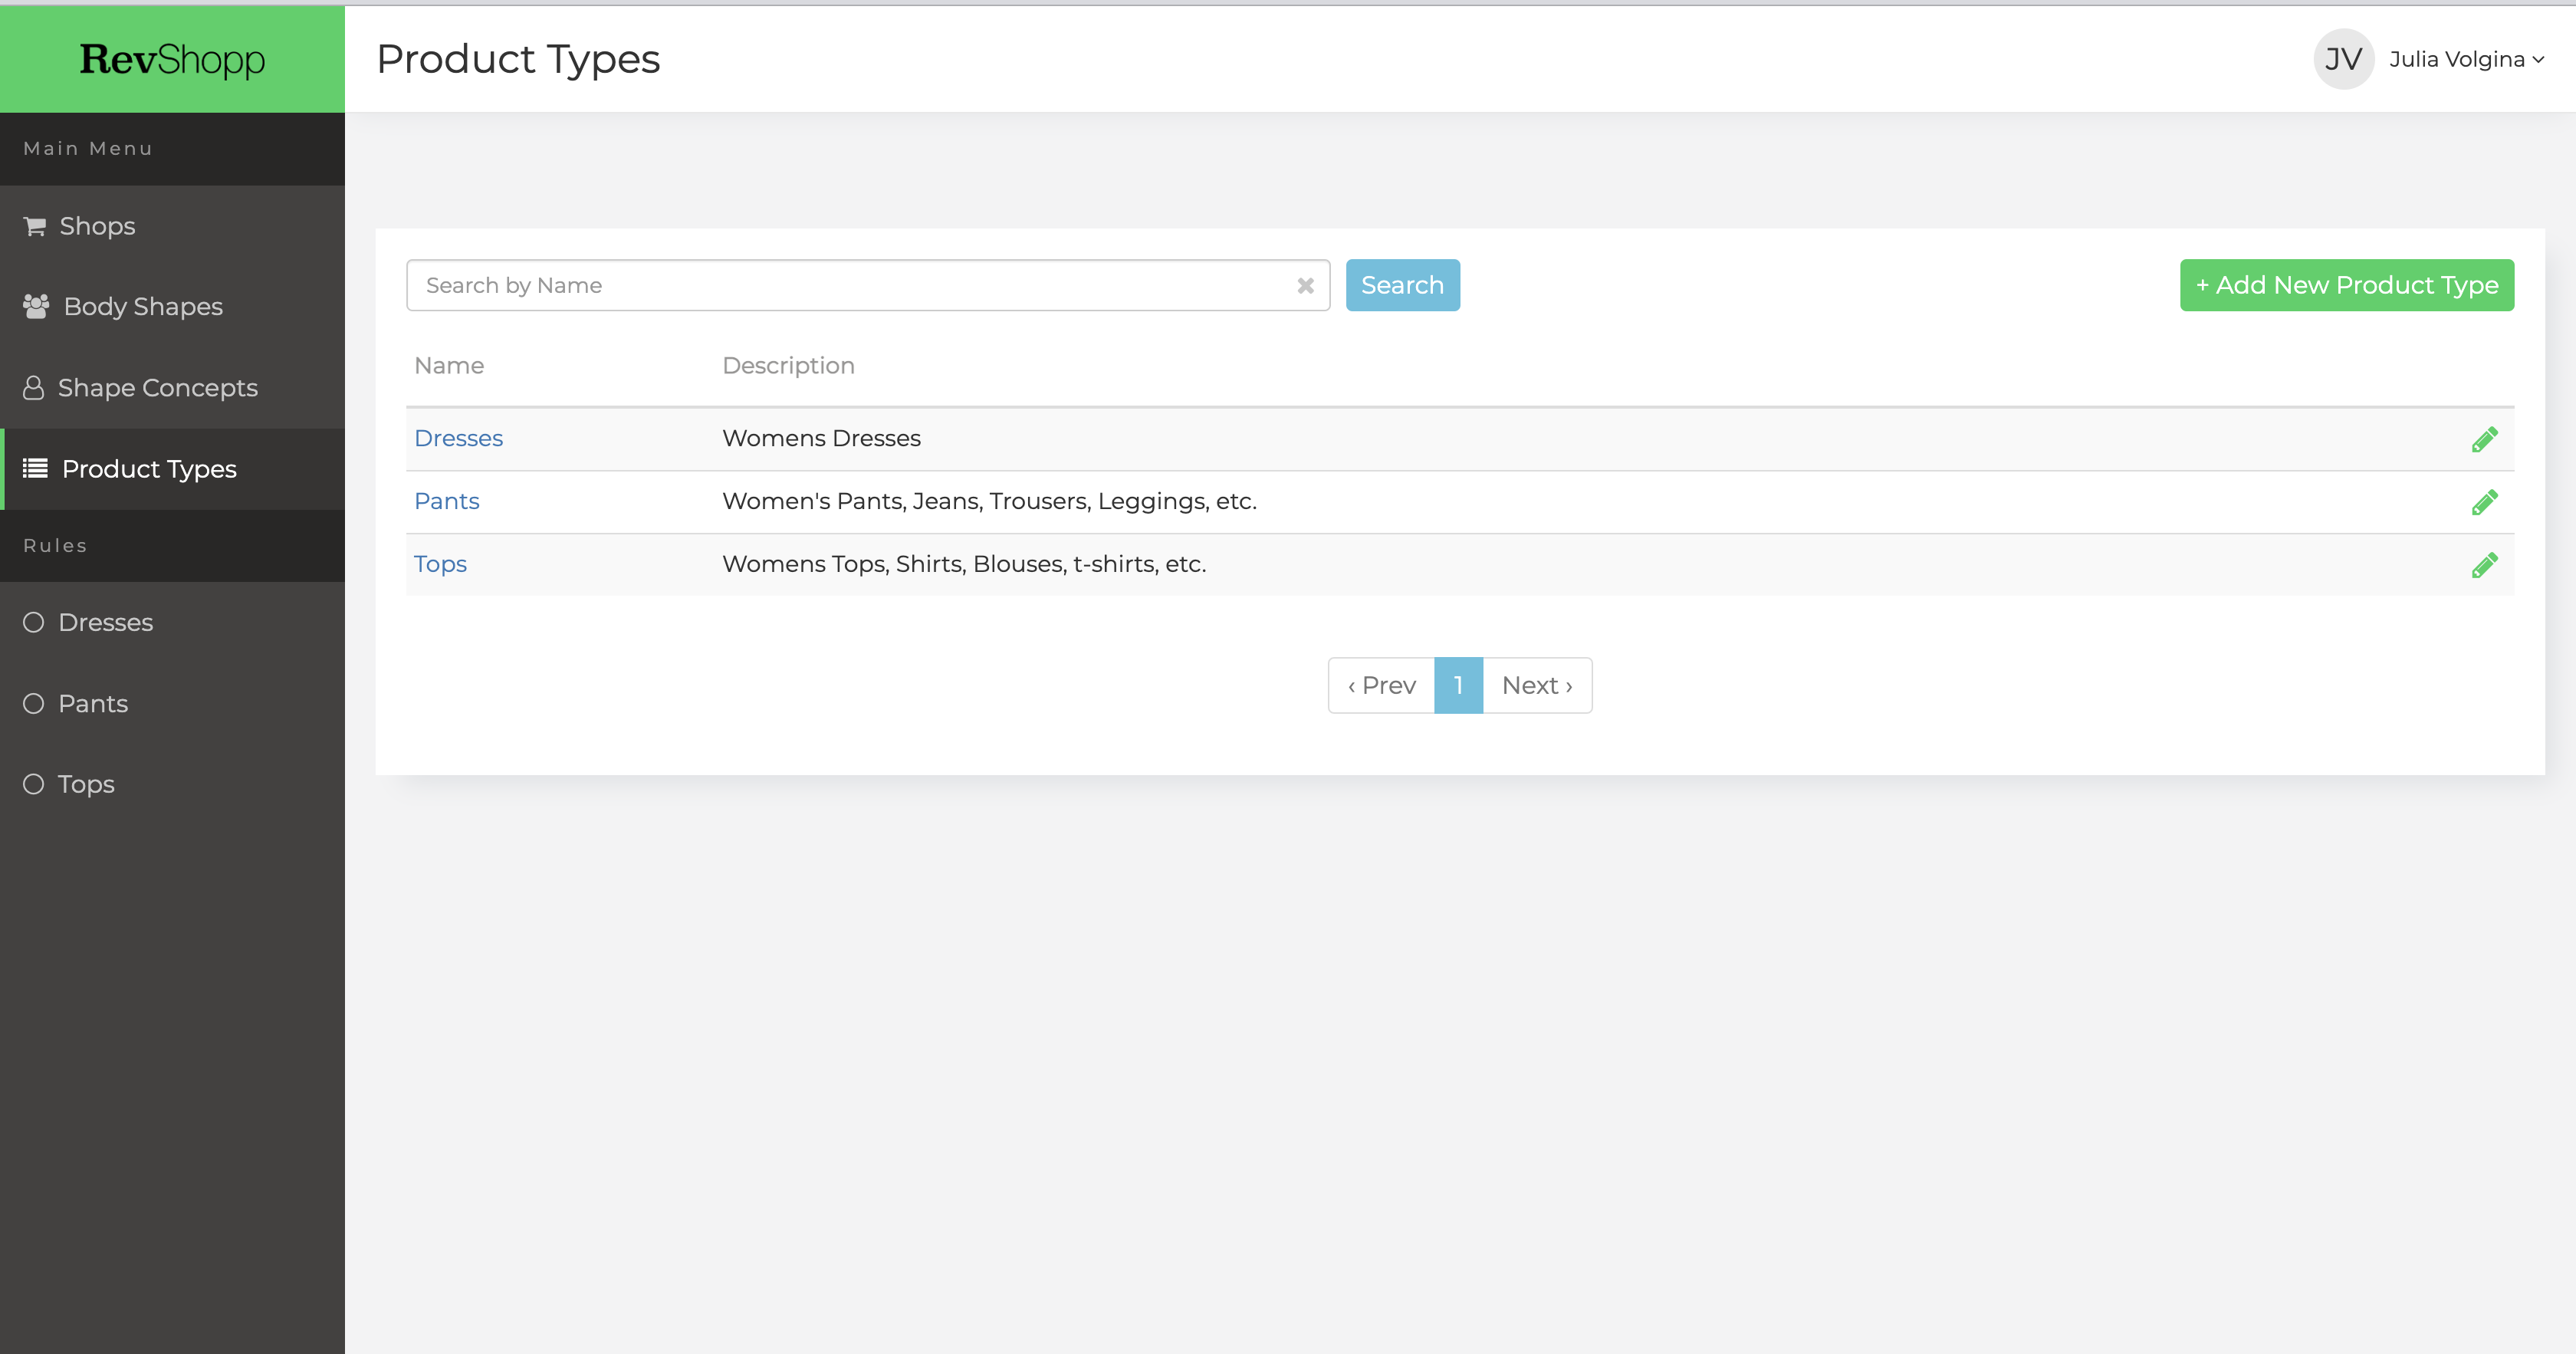The image size is (2576, 1354).
Task: Click Add New Product Type button
Action: coord(2346,285)
